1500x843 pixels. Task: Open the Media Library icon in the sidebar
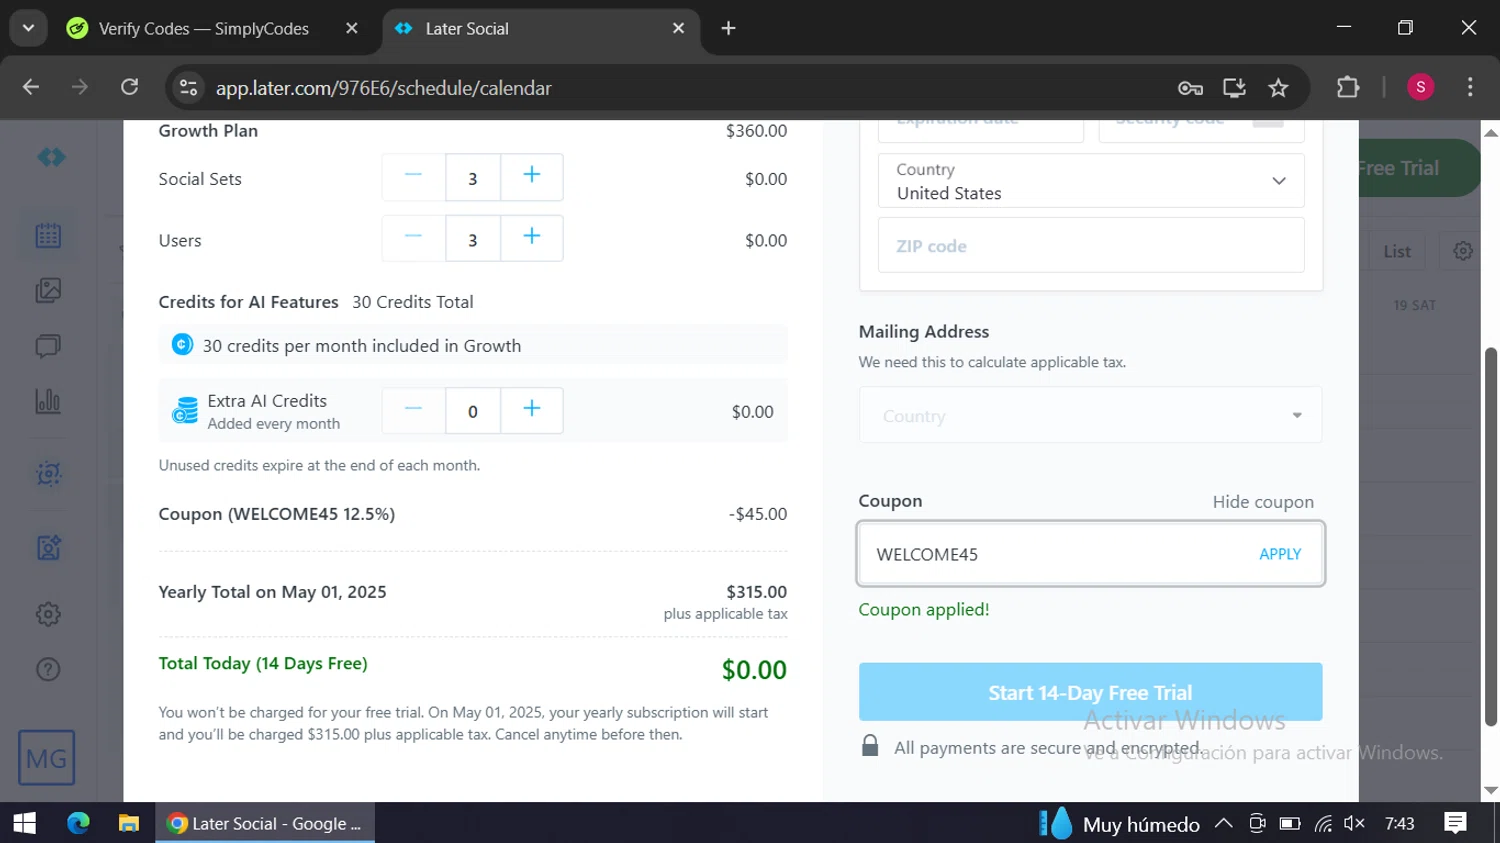[48, 291]
